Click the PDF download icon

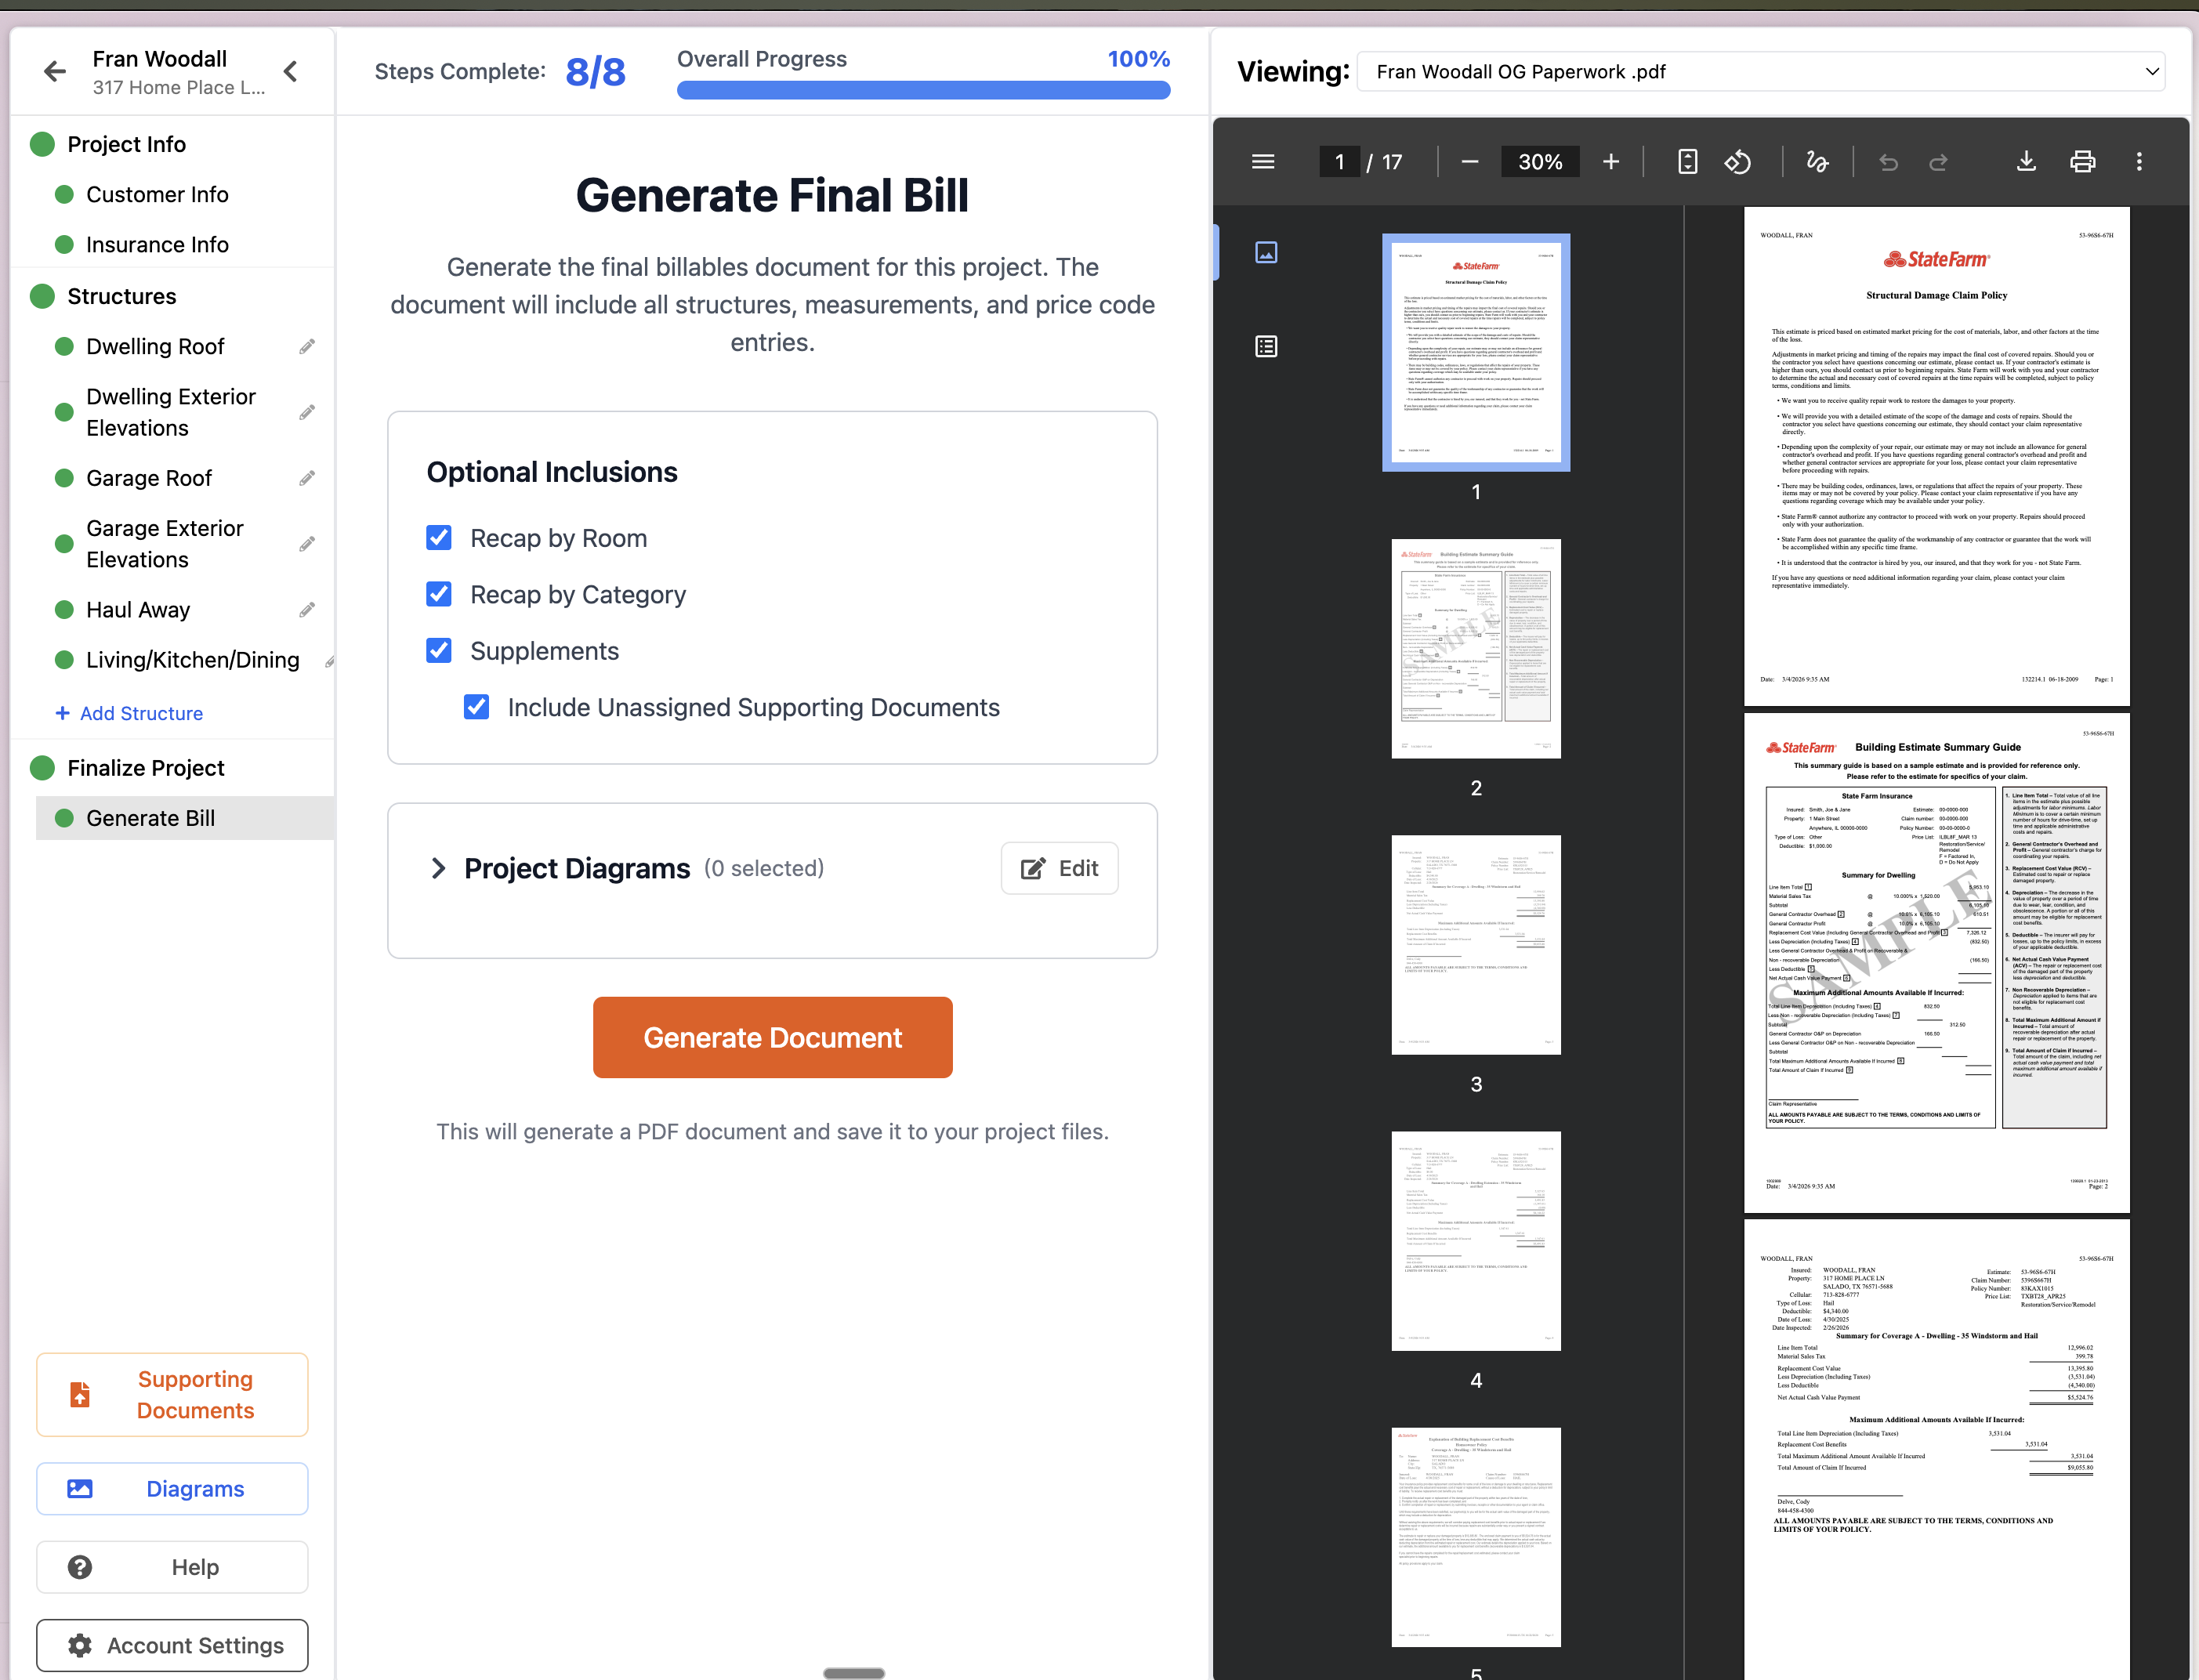(x=2026, y=162)
